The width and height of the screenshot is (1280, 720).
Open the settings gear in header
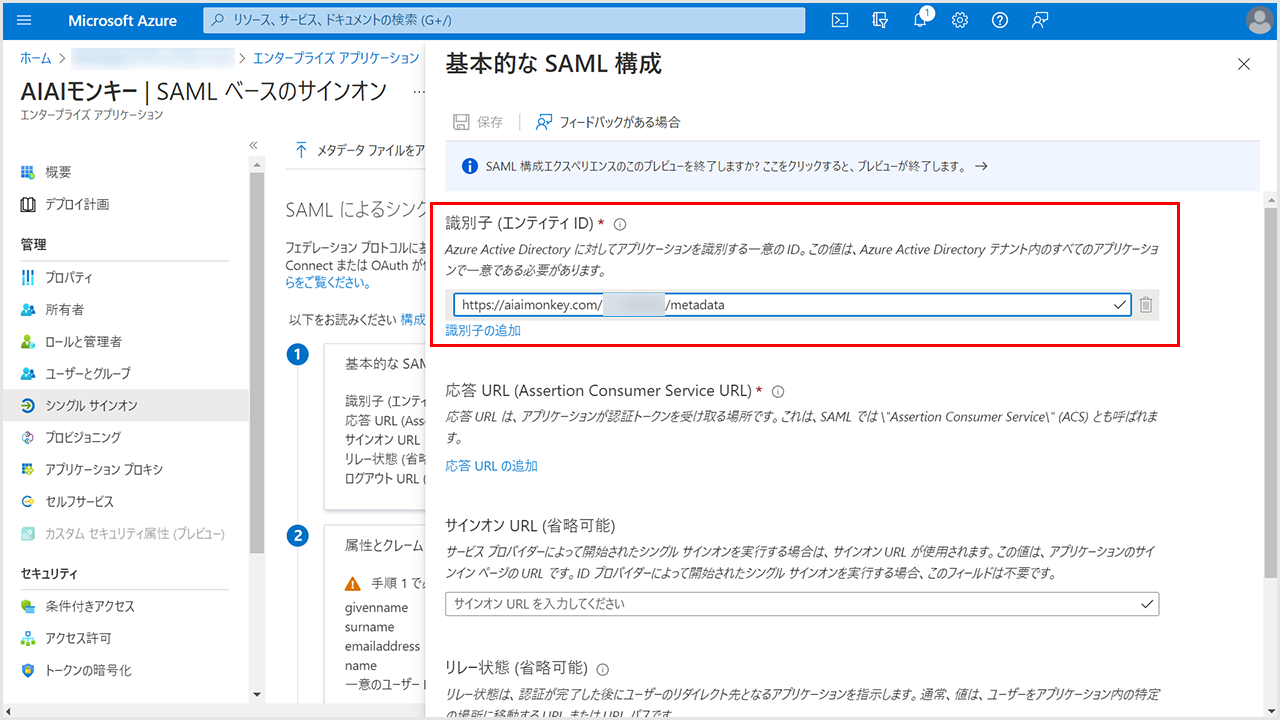(960, 20)
